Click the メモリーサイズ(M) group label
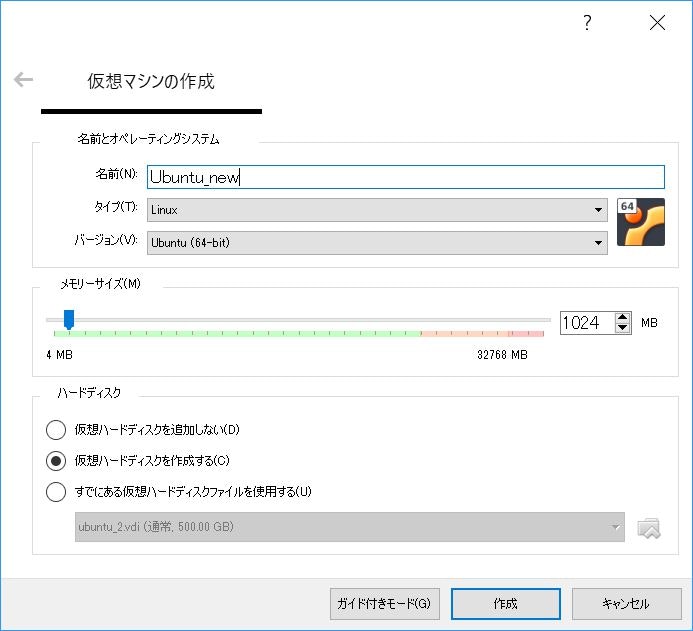693x631 pixels. (100, 284)
